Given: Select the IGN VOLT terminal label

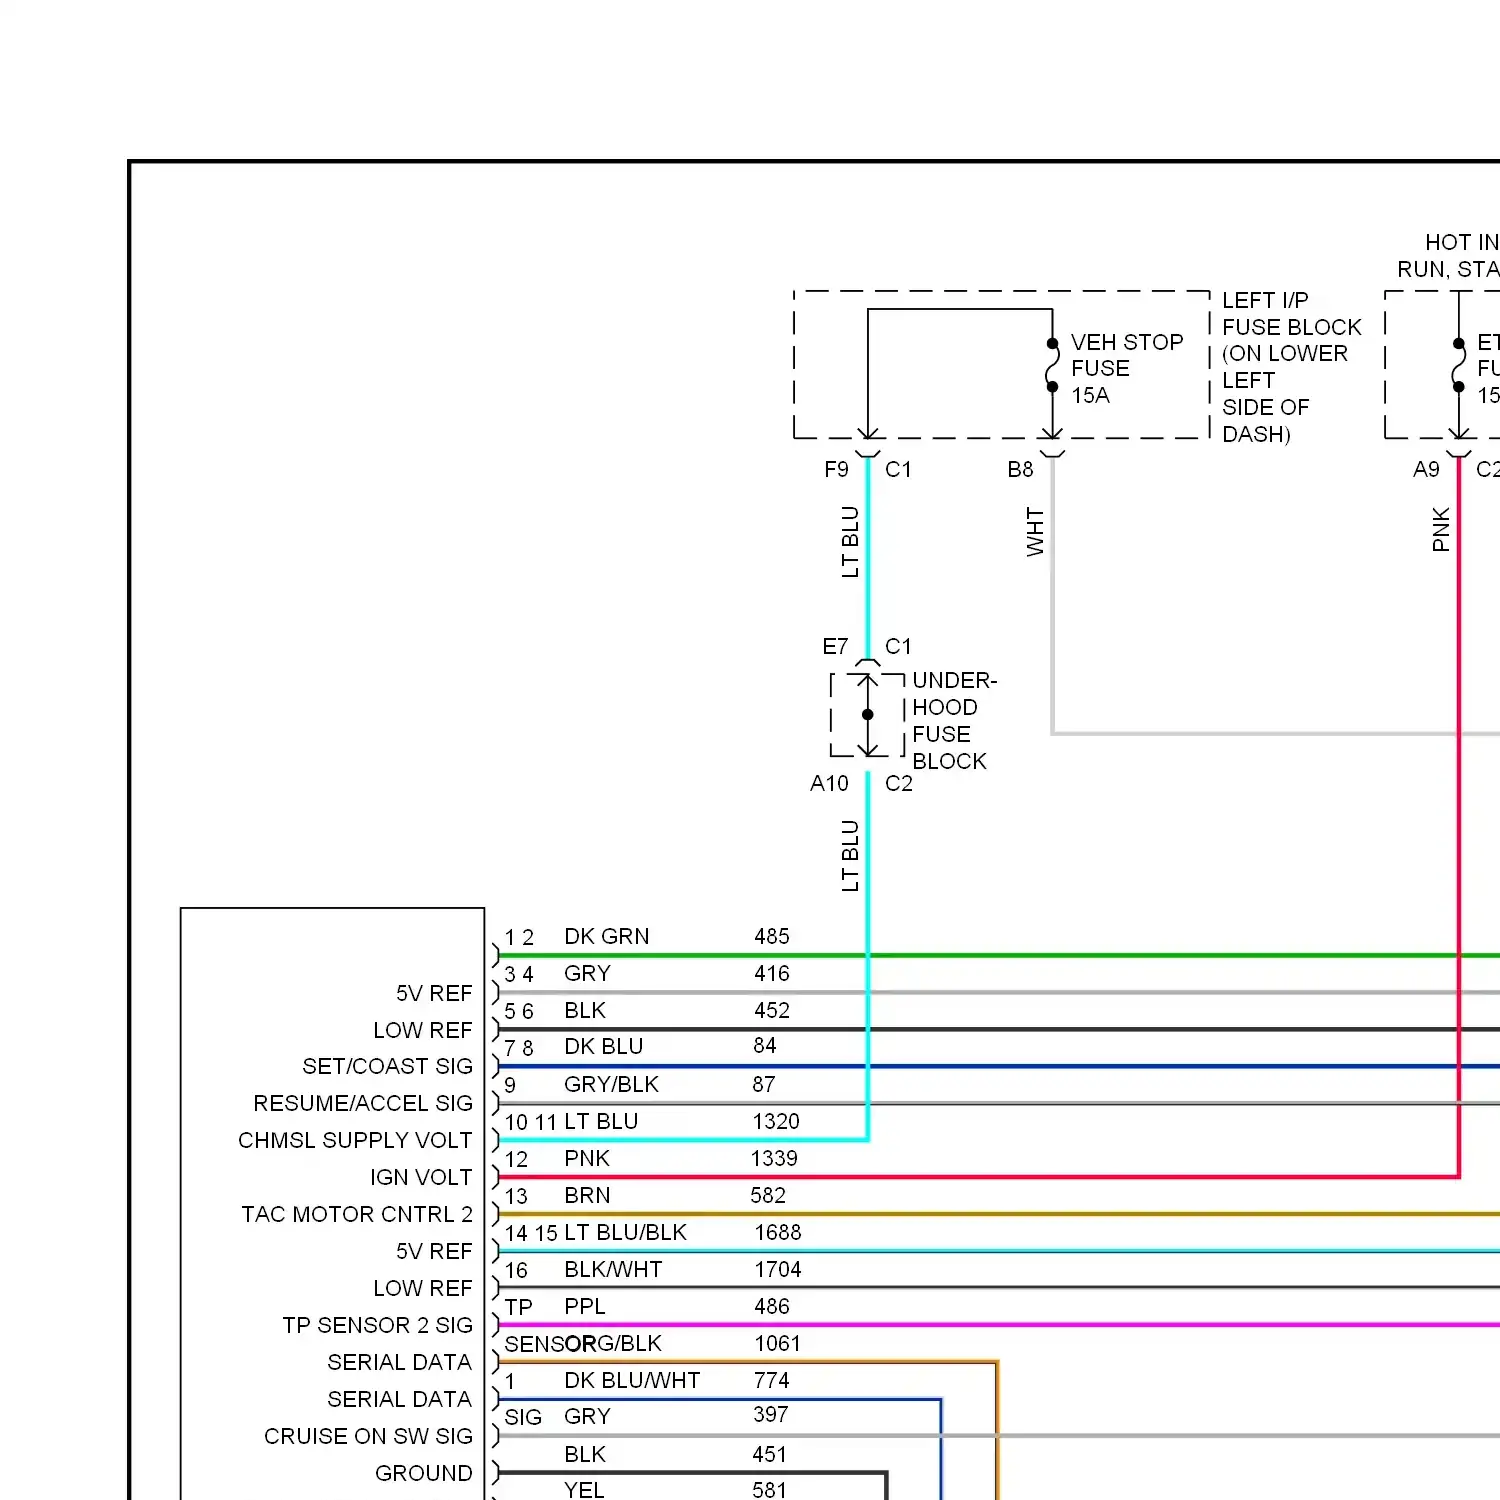Looking at the screenshot, I should [x=421, y=1177].
